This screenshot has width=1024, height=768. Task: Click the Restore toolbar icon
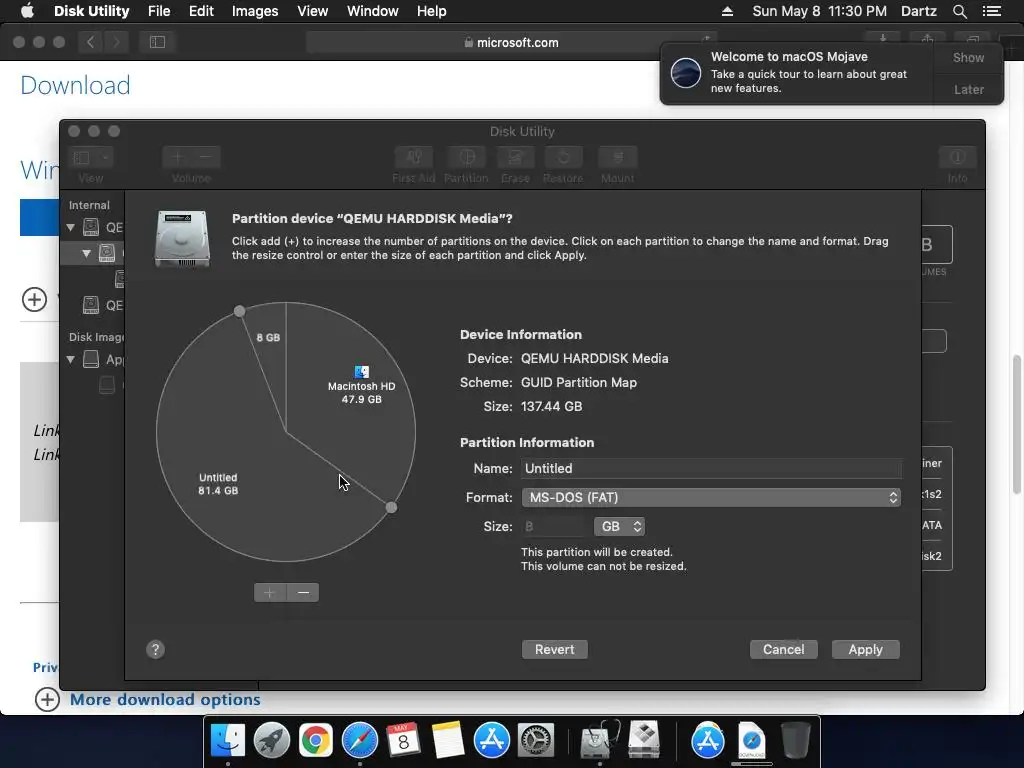click(563, 157)
